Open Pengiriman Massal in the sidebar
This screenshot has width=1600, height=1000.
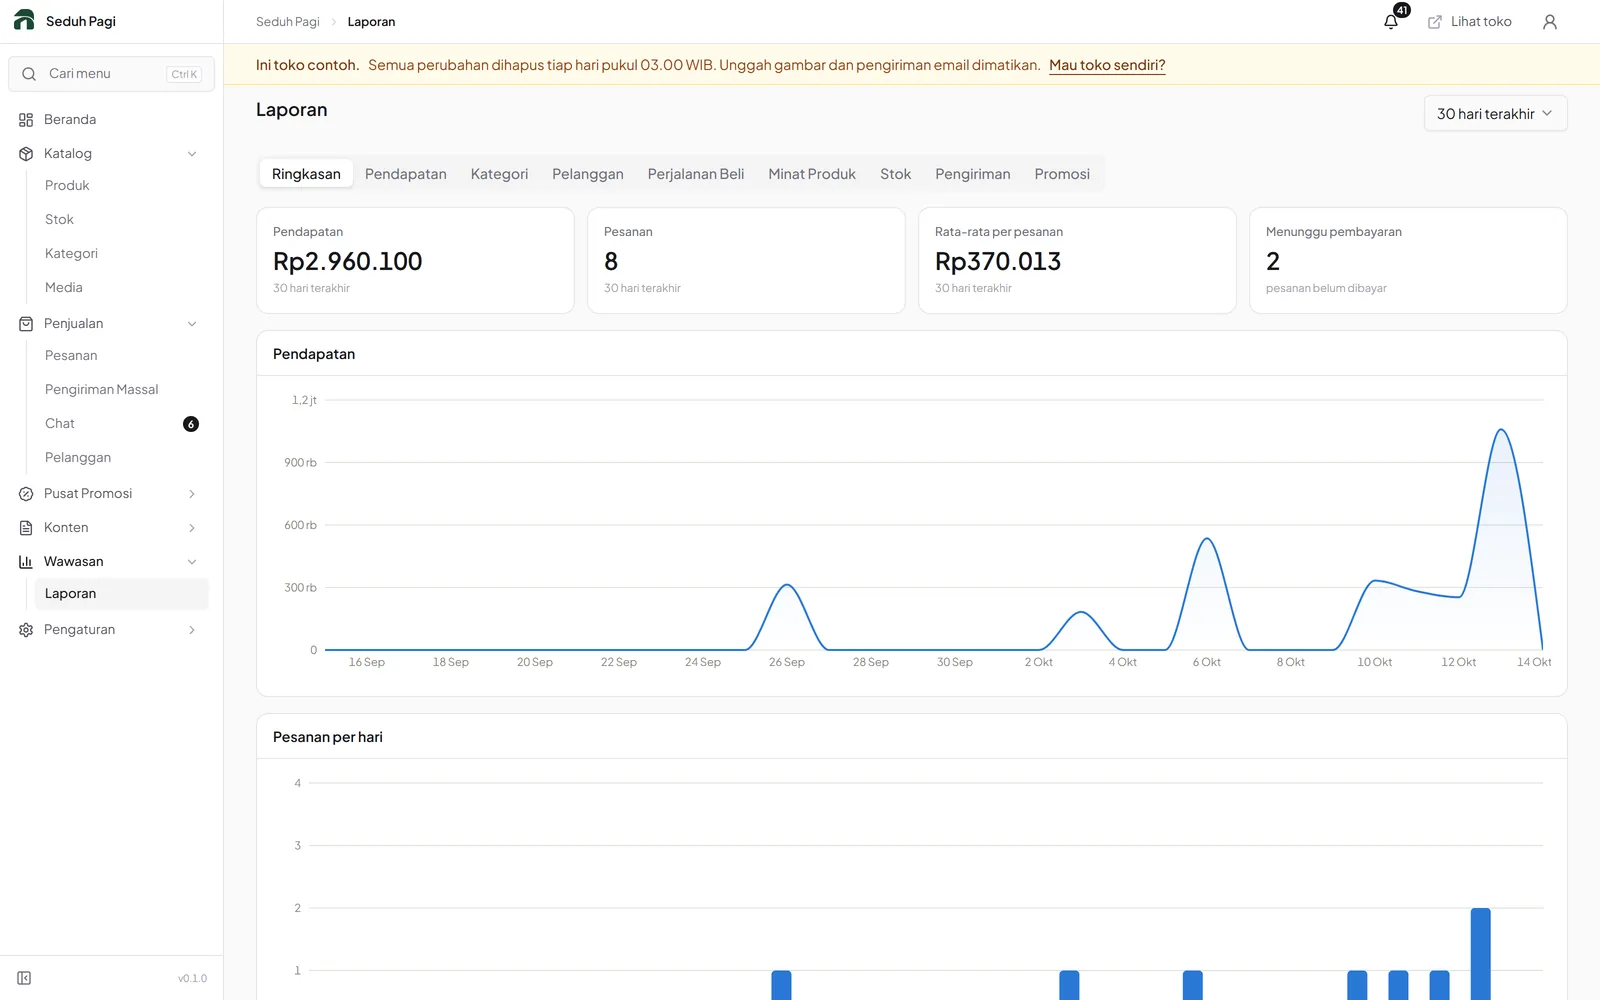pos(102,390)
